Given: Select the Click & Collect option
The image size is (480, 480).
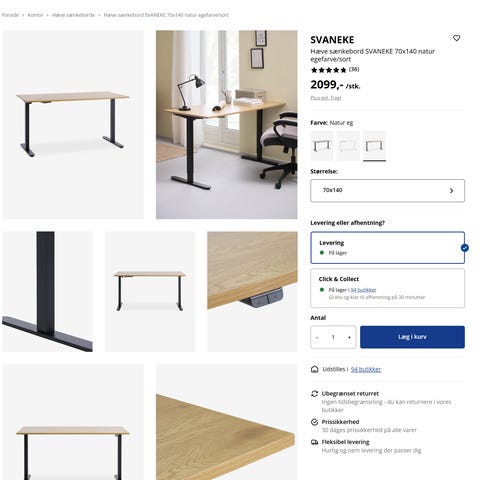Looking at the screenshot, I should pos(387,288).
